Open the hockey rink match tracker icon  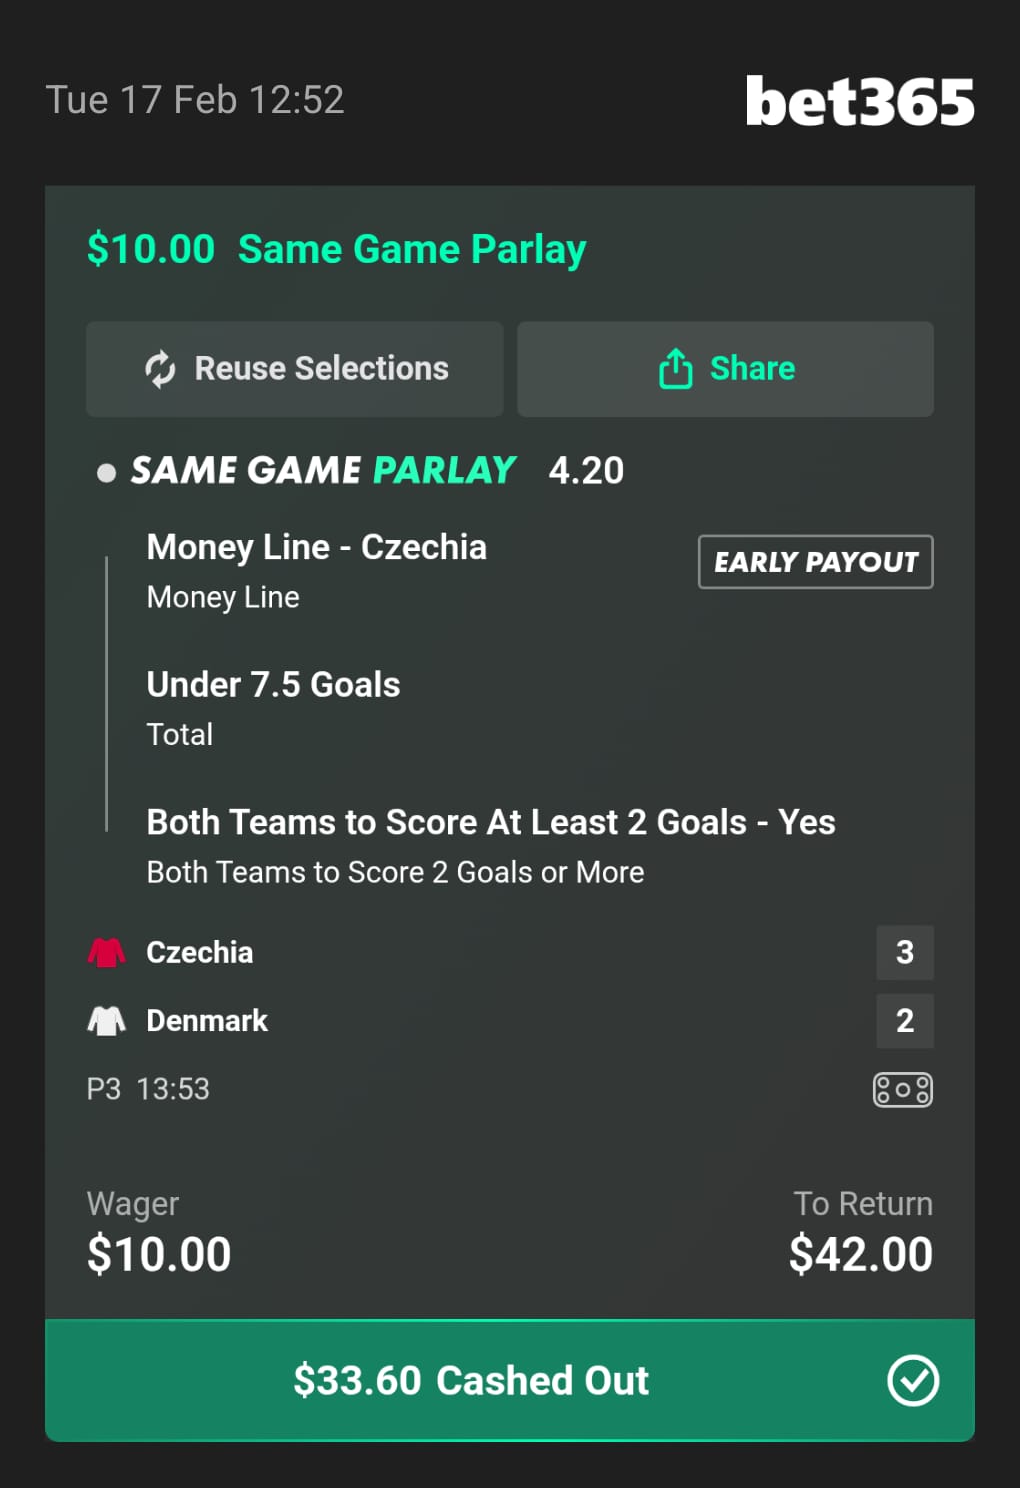pyautogui.click(x=902, y=1089)
